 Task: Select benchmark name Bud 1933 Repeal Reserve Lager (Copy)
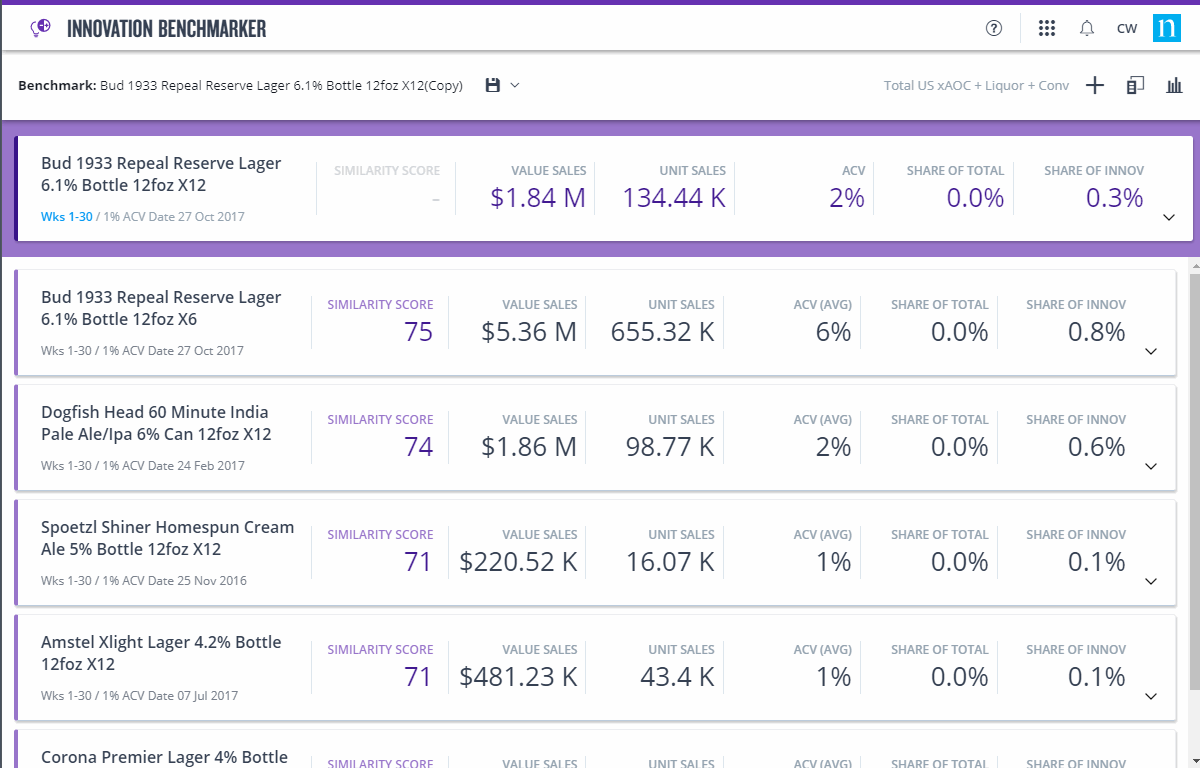[x=281, y=85]
